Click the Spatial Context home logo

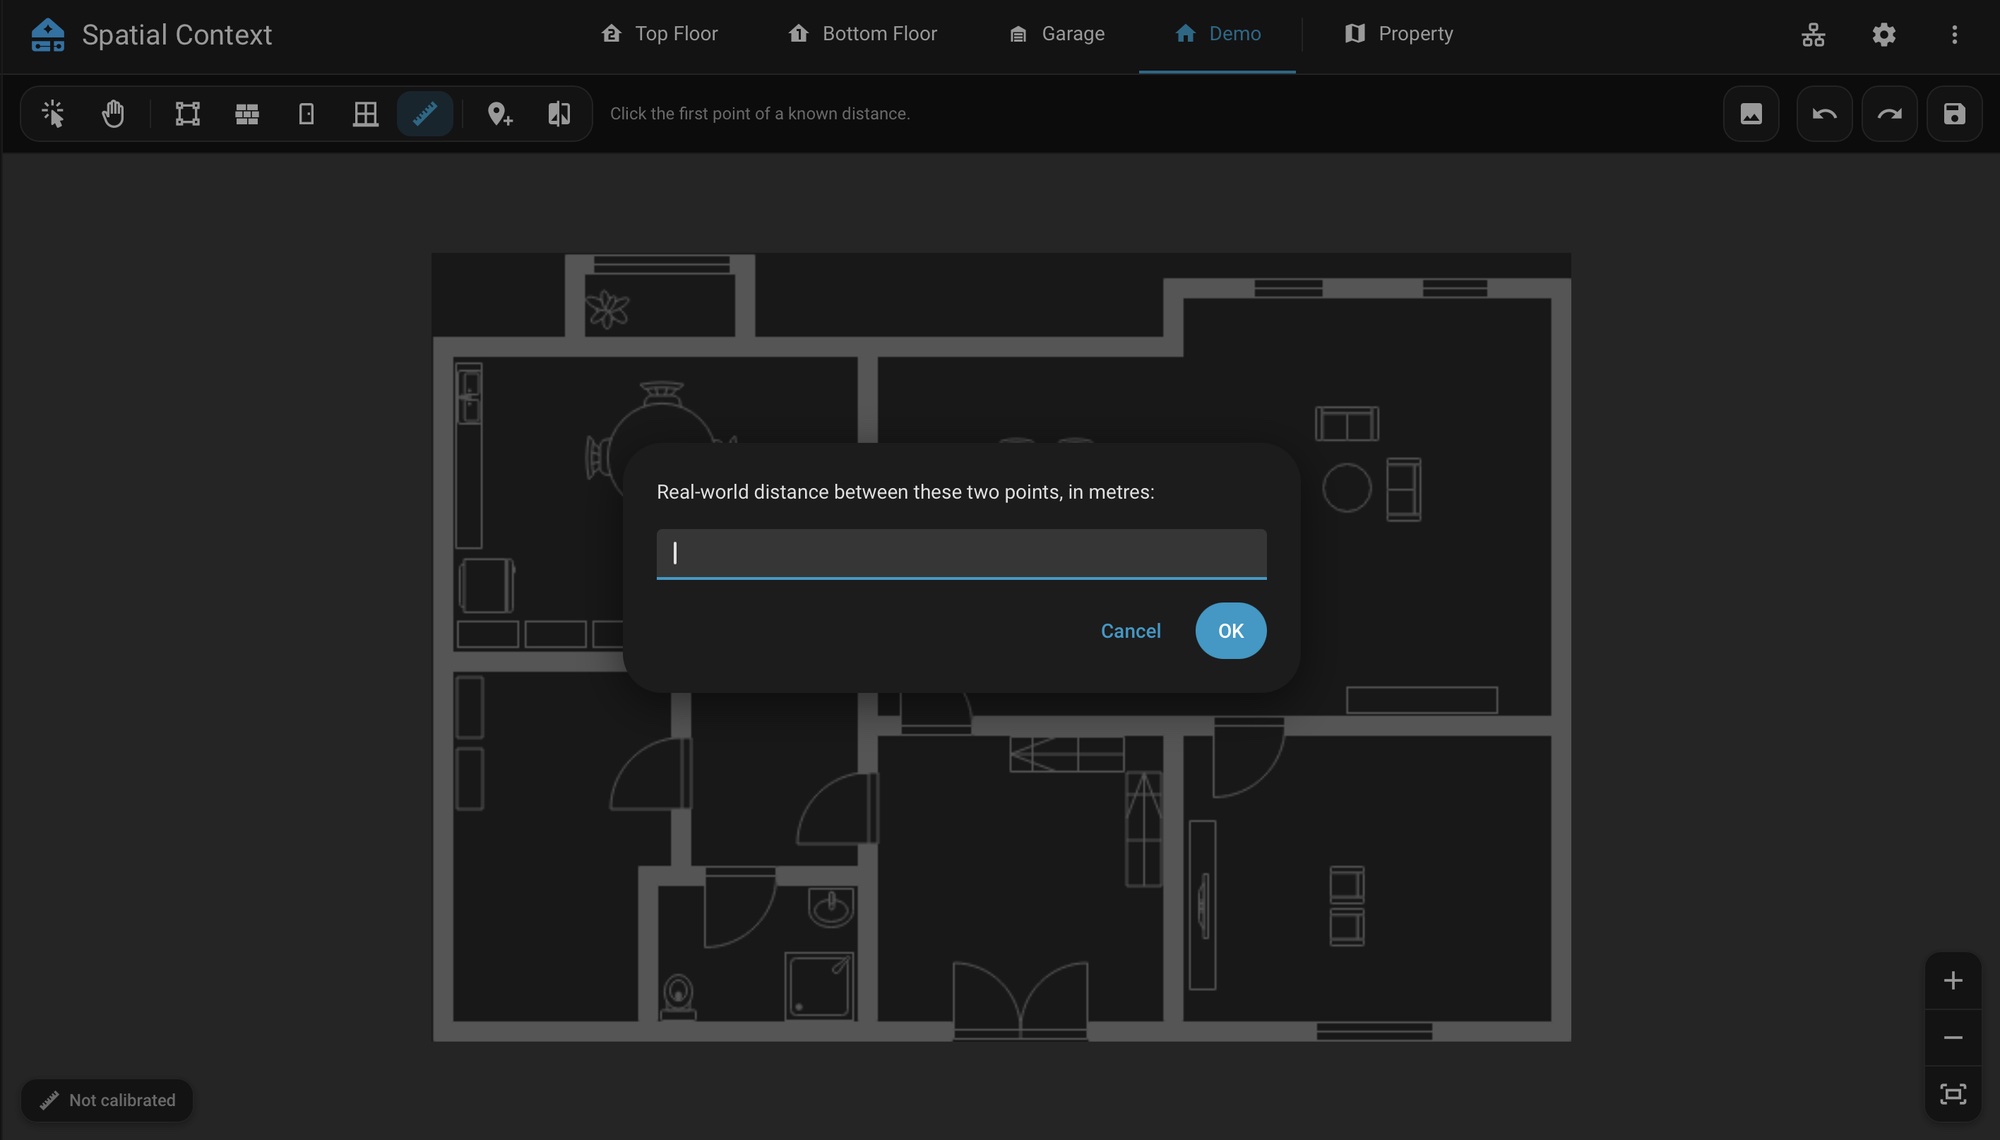(48, 35)
